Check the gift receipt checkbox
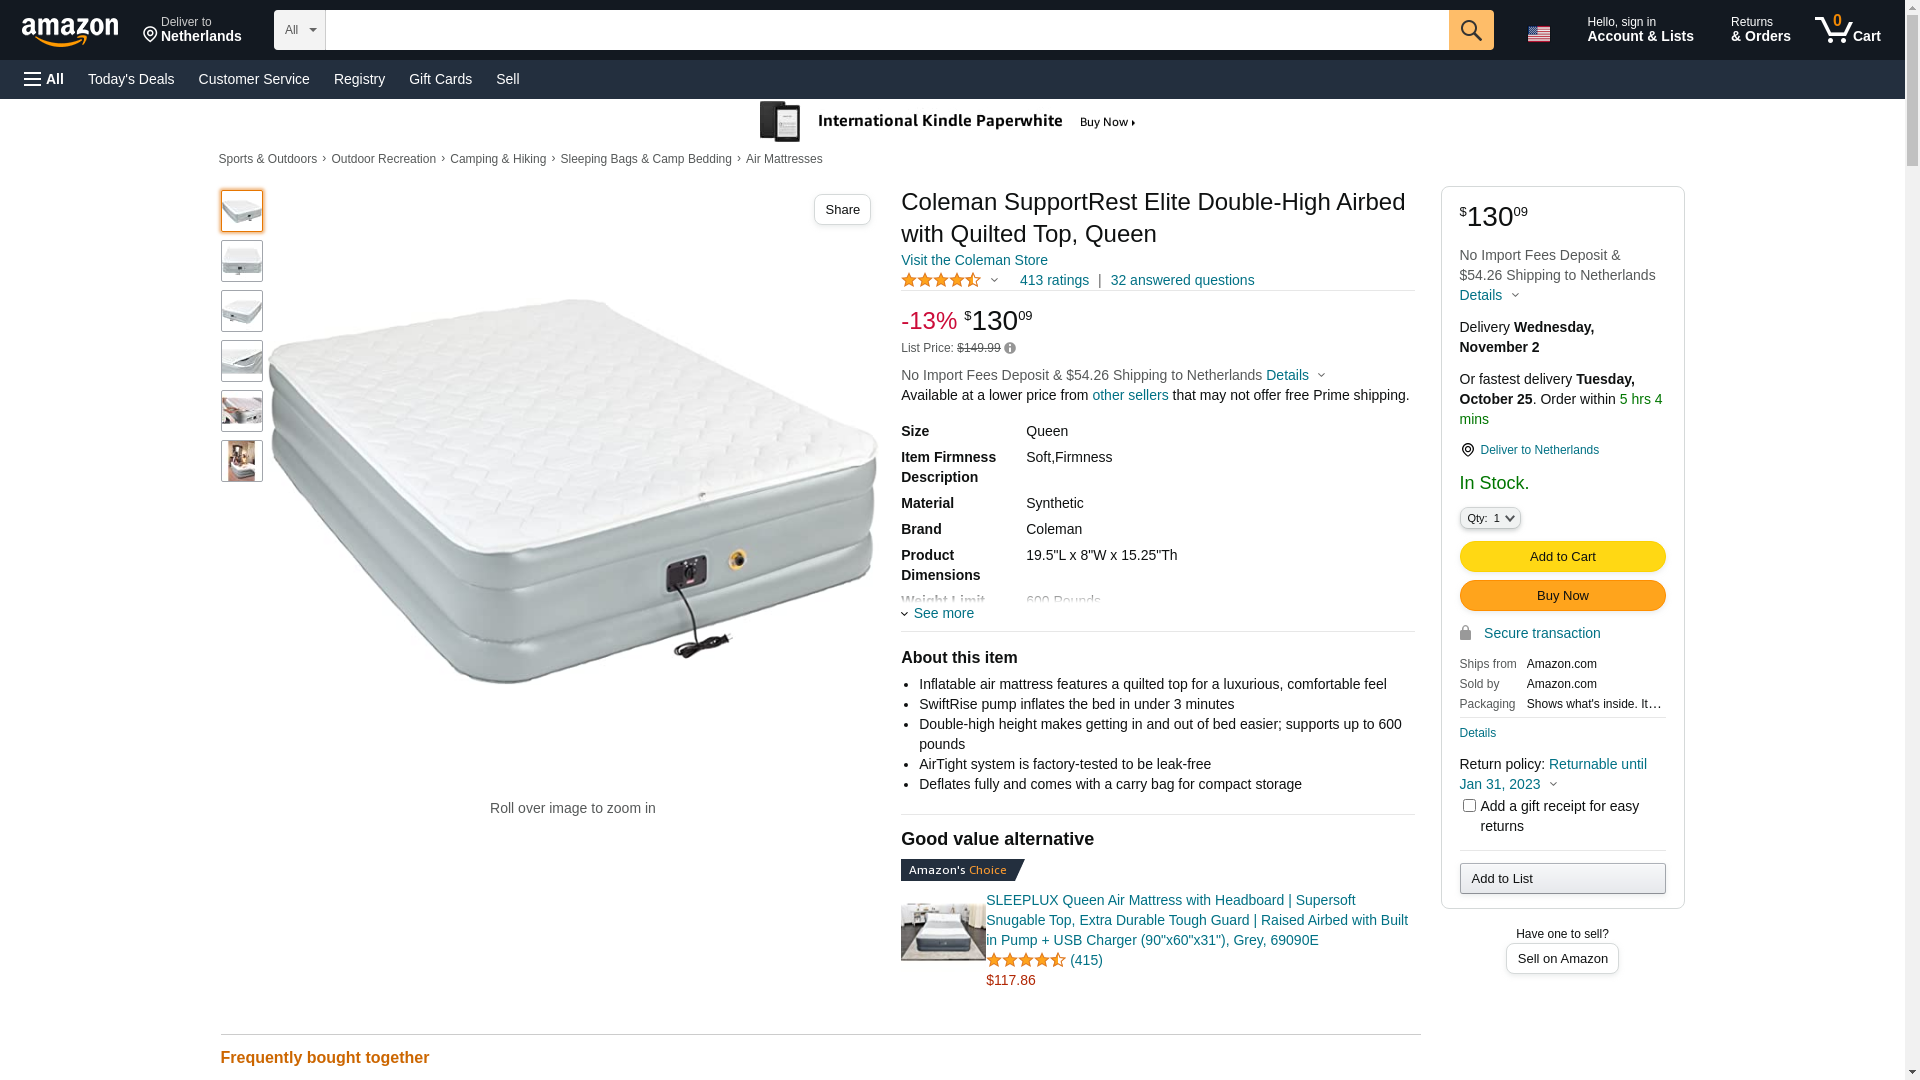The width and height of the screenshot is (1920, 1080). [1469, 806]
